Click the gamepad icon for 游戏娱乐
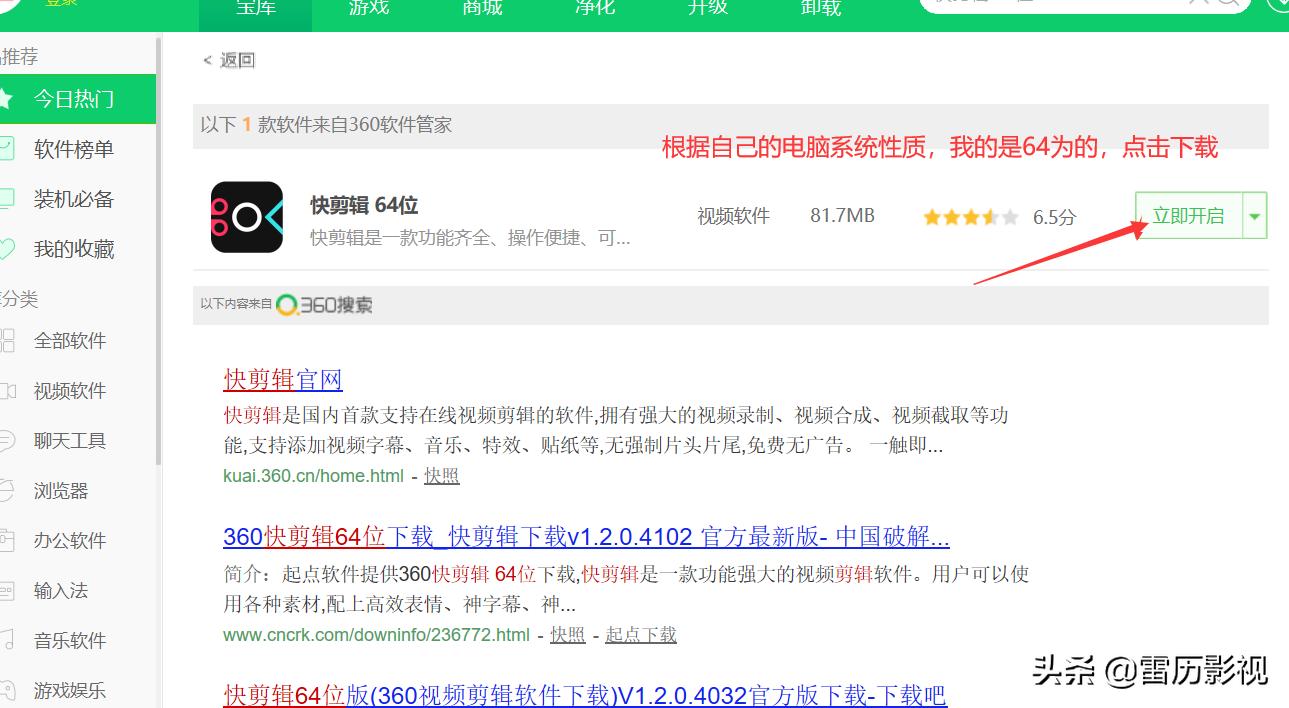 coord(6,691)
